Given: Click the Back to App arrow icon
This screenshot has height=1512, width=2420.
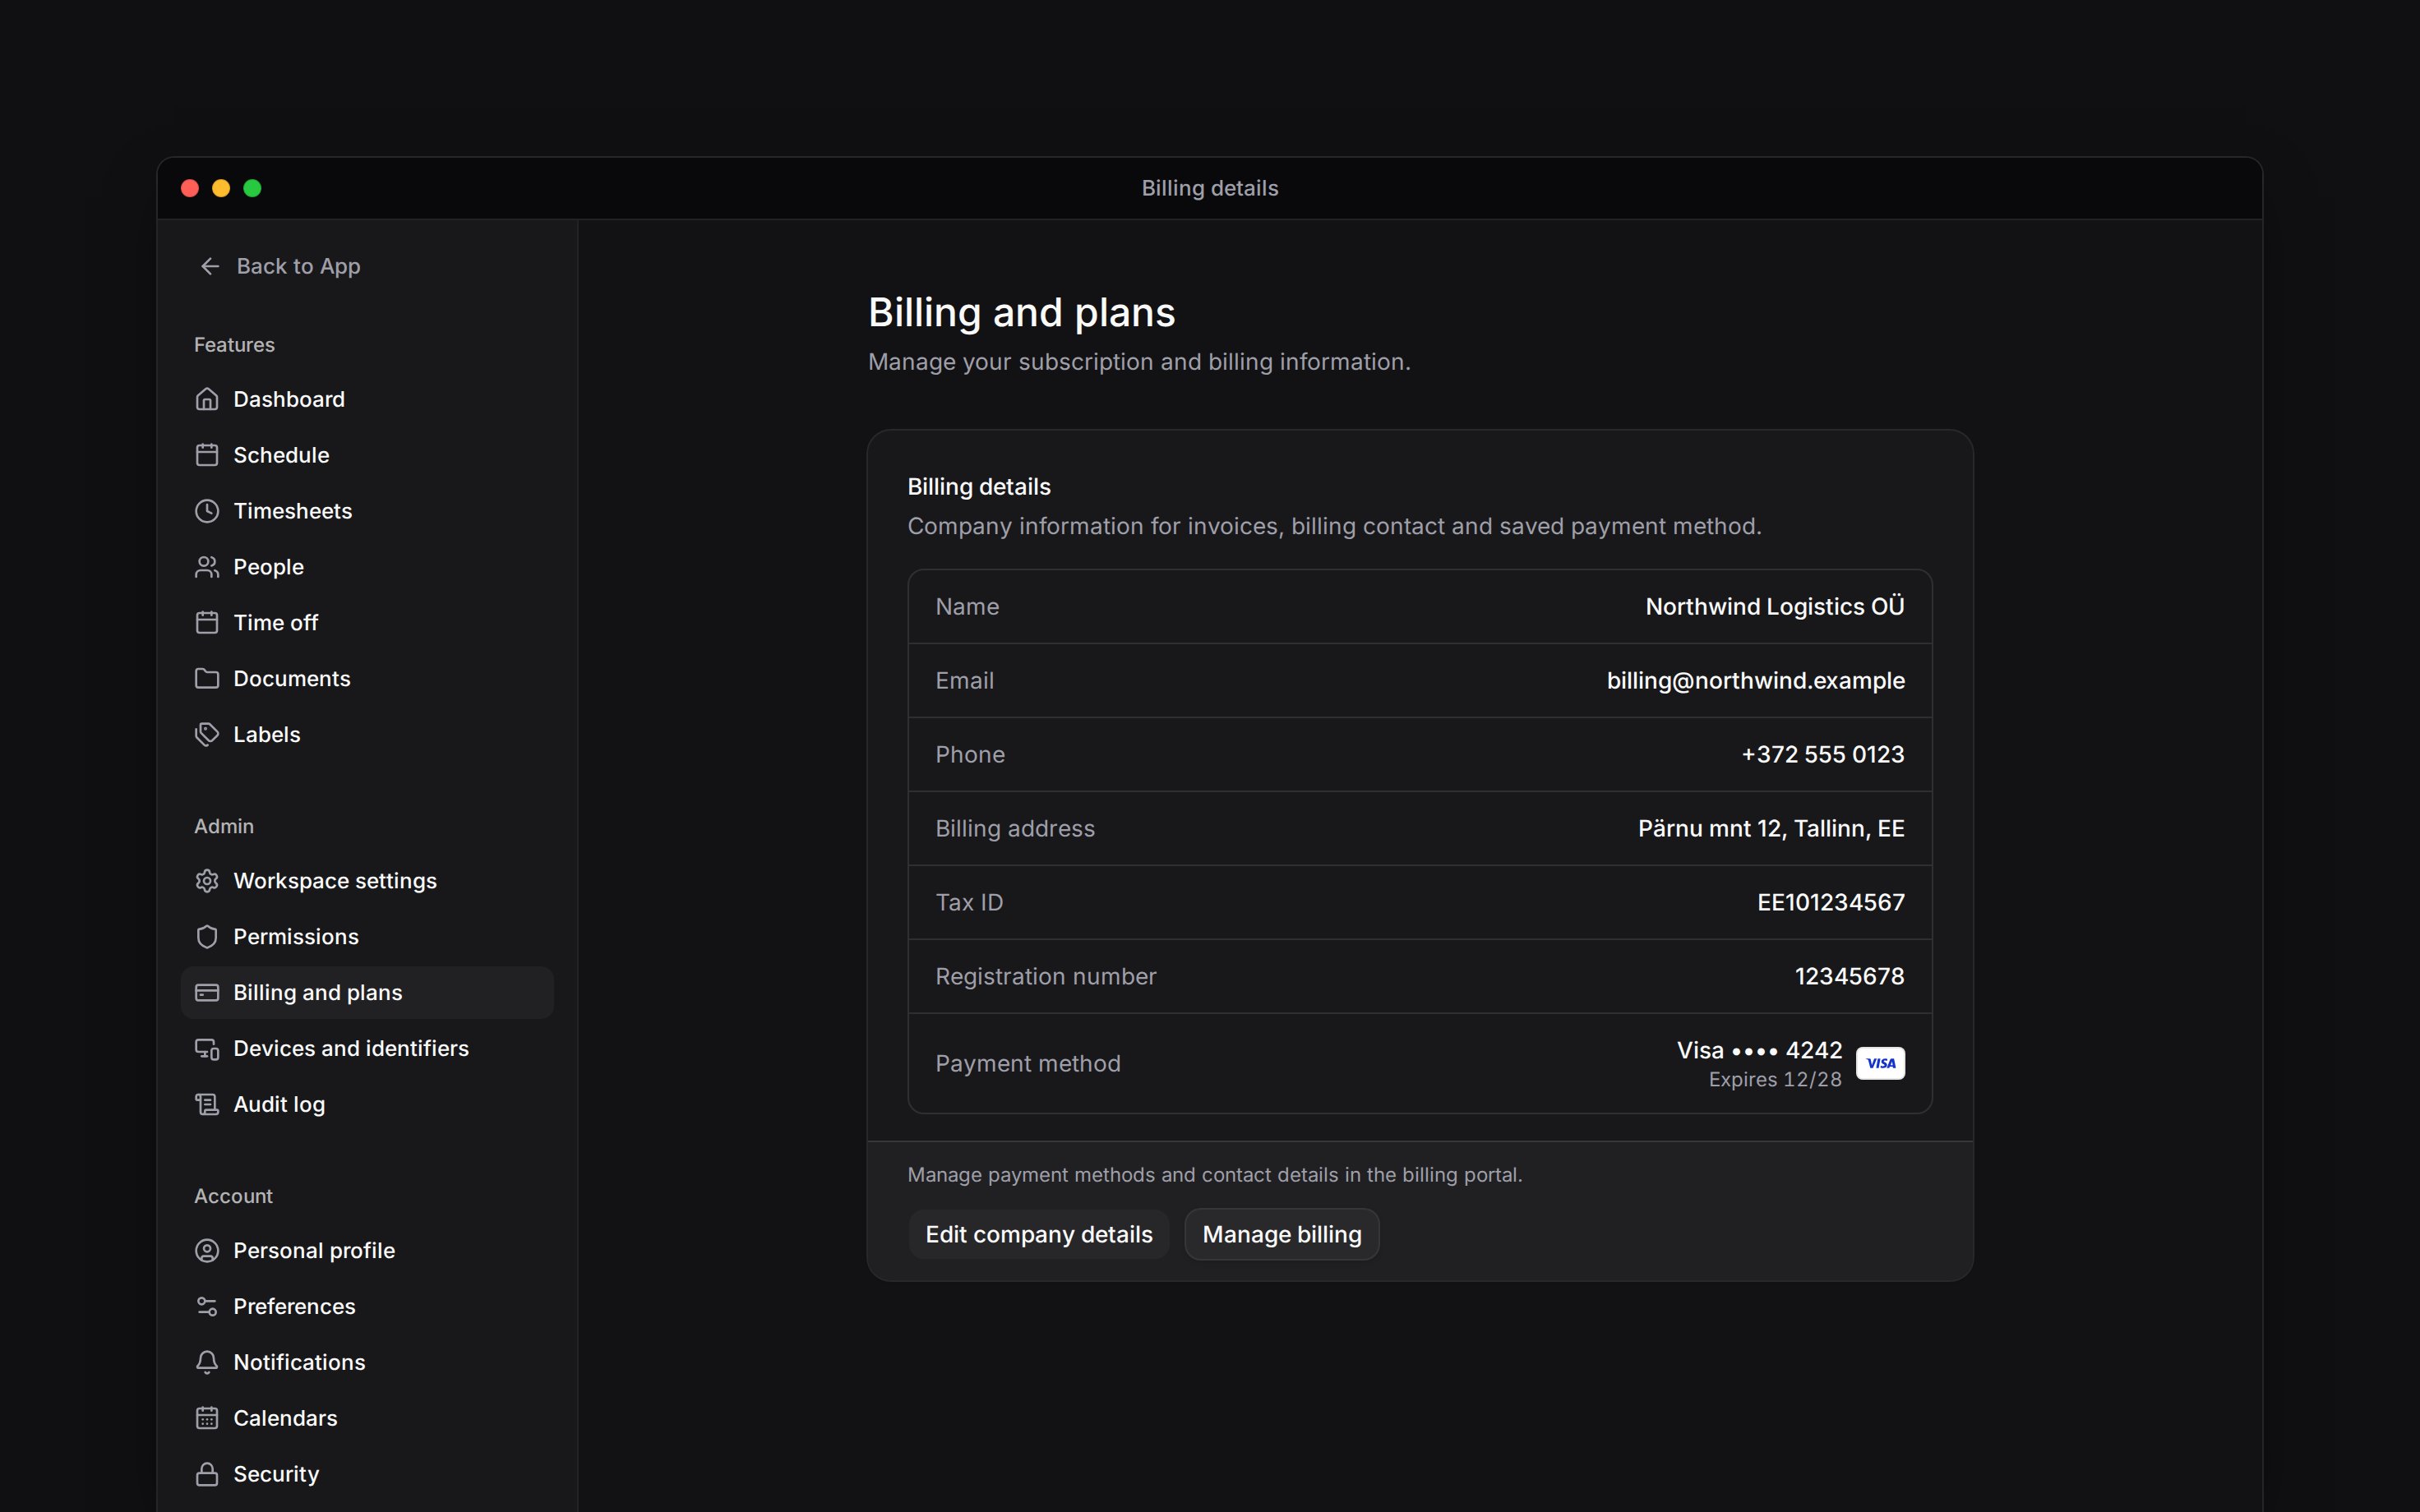Looking at the screenshot, I should 210,266.
